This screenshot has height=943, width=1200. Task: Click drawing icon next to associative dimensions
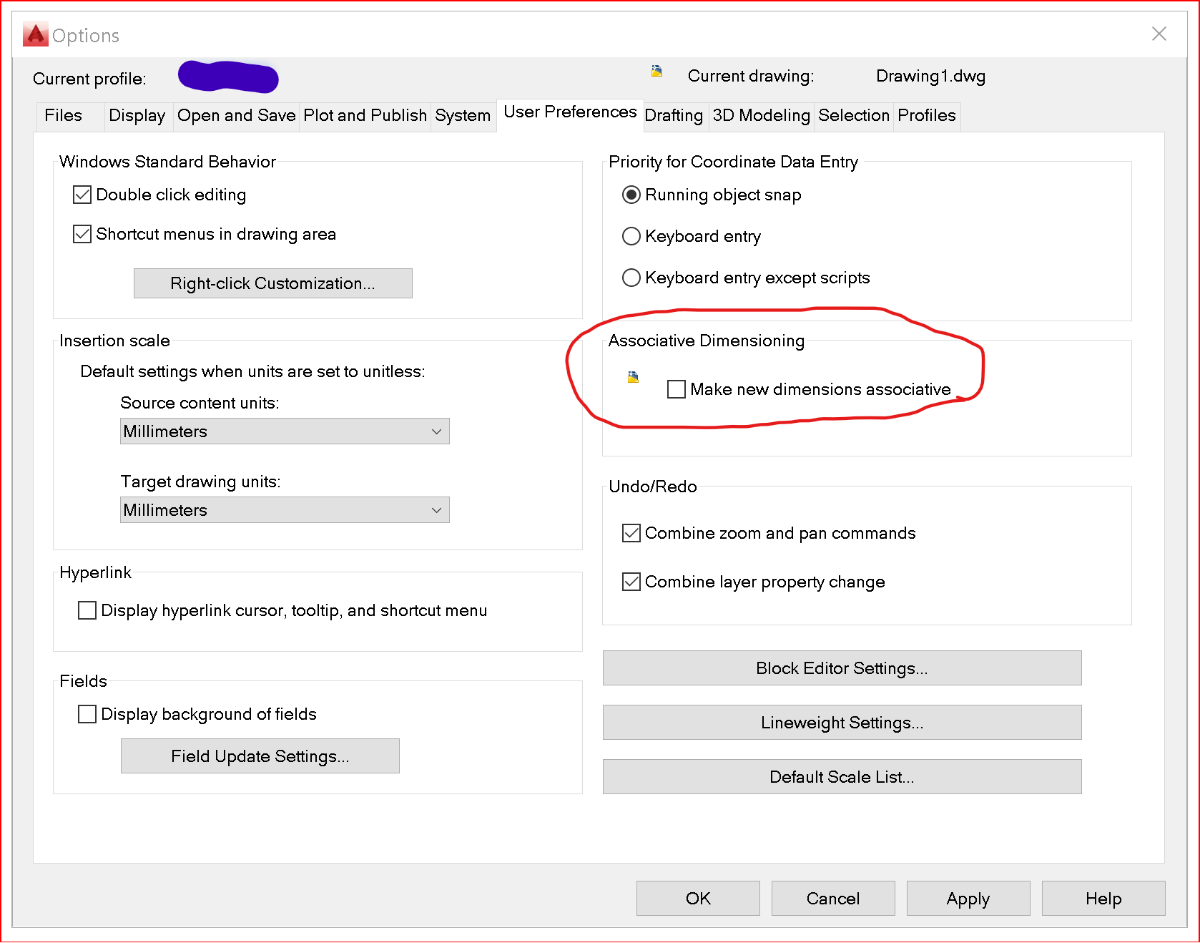tap(633, 377)
